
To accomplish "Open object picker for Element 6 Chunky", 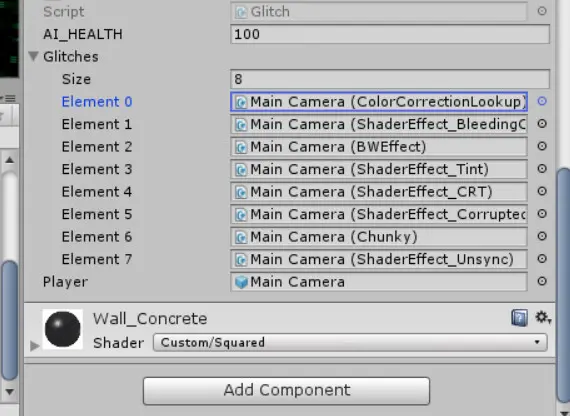I will point(542,236).
